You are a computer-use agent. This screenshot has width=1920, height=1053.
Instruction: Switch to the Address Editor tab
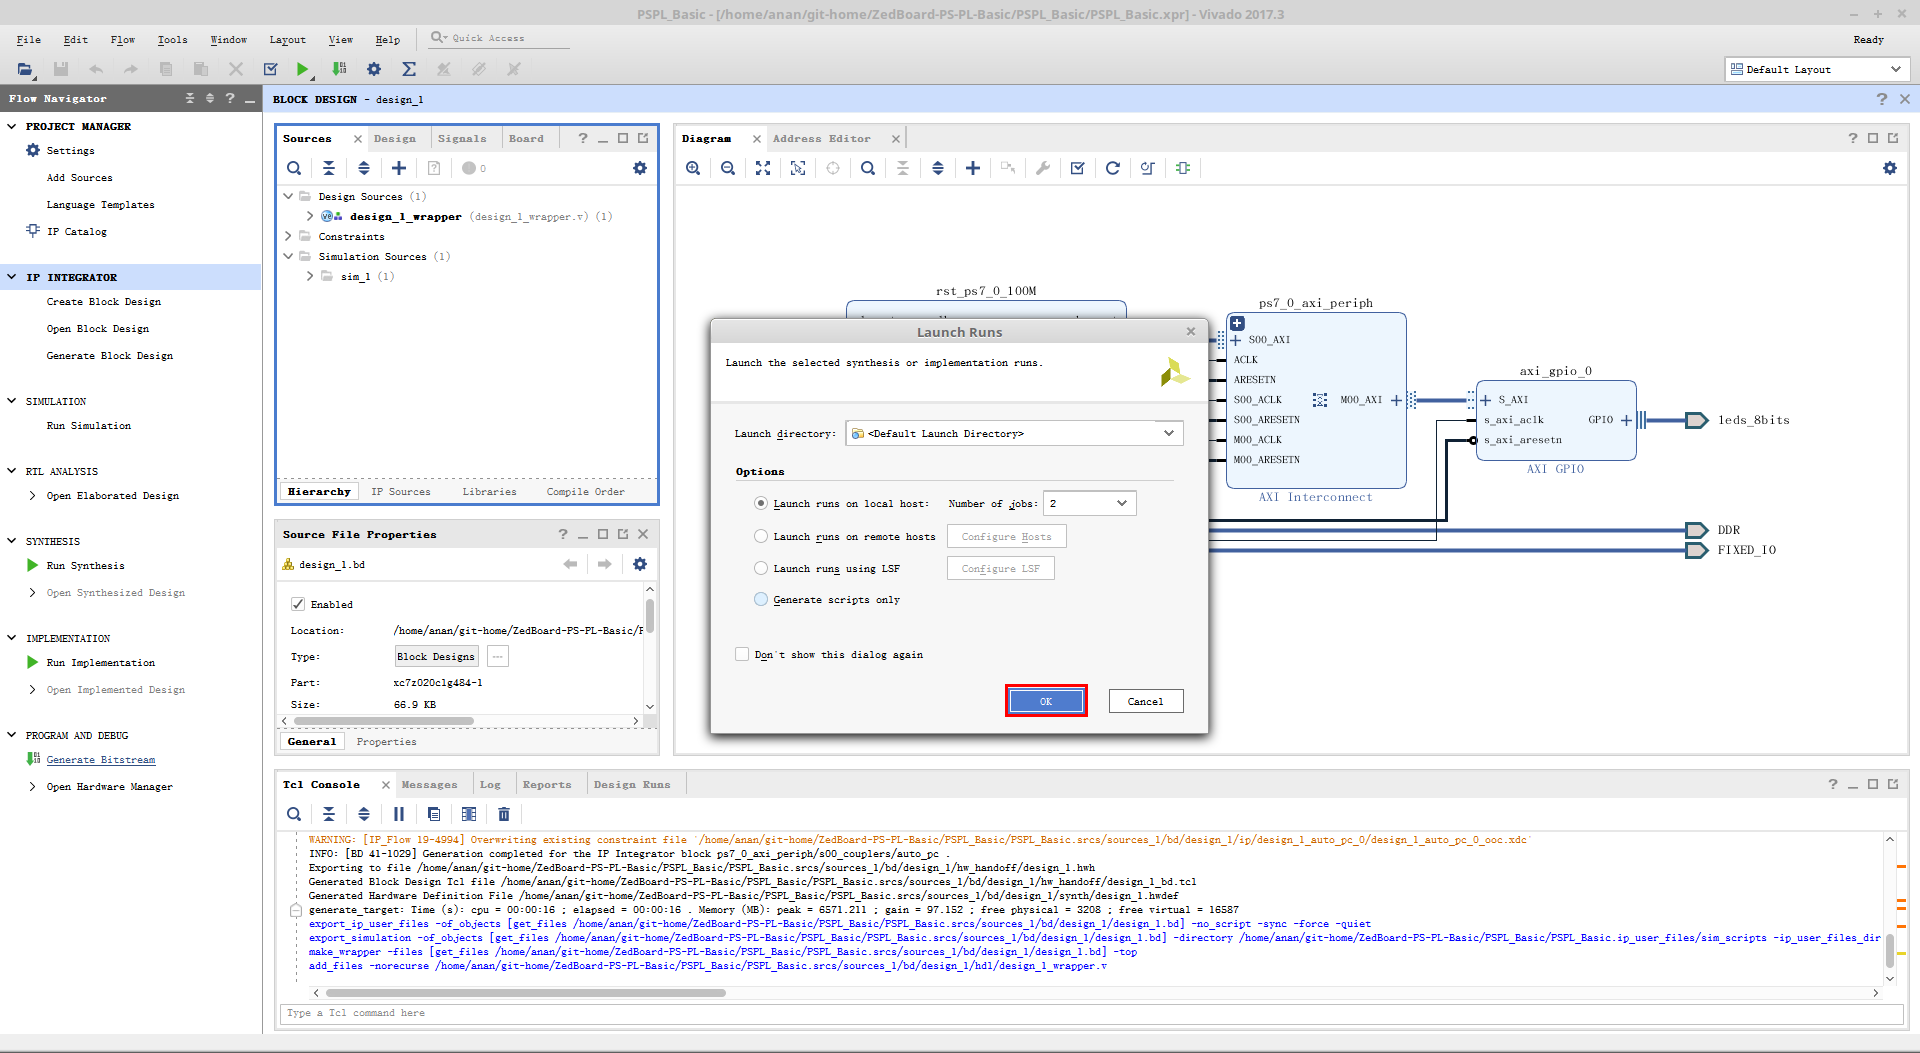point(821,138)
